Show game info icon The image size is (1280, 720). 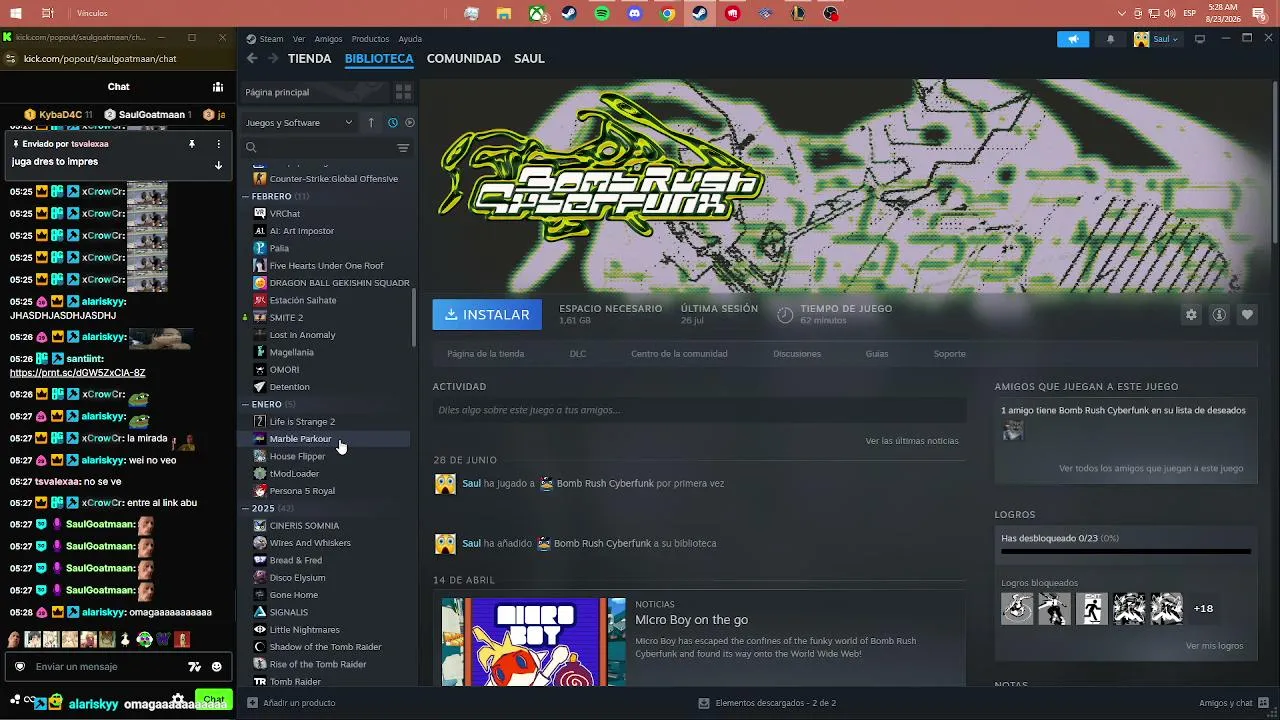(1219, 315)
